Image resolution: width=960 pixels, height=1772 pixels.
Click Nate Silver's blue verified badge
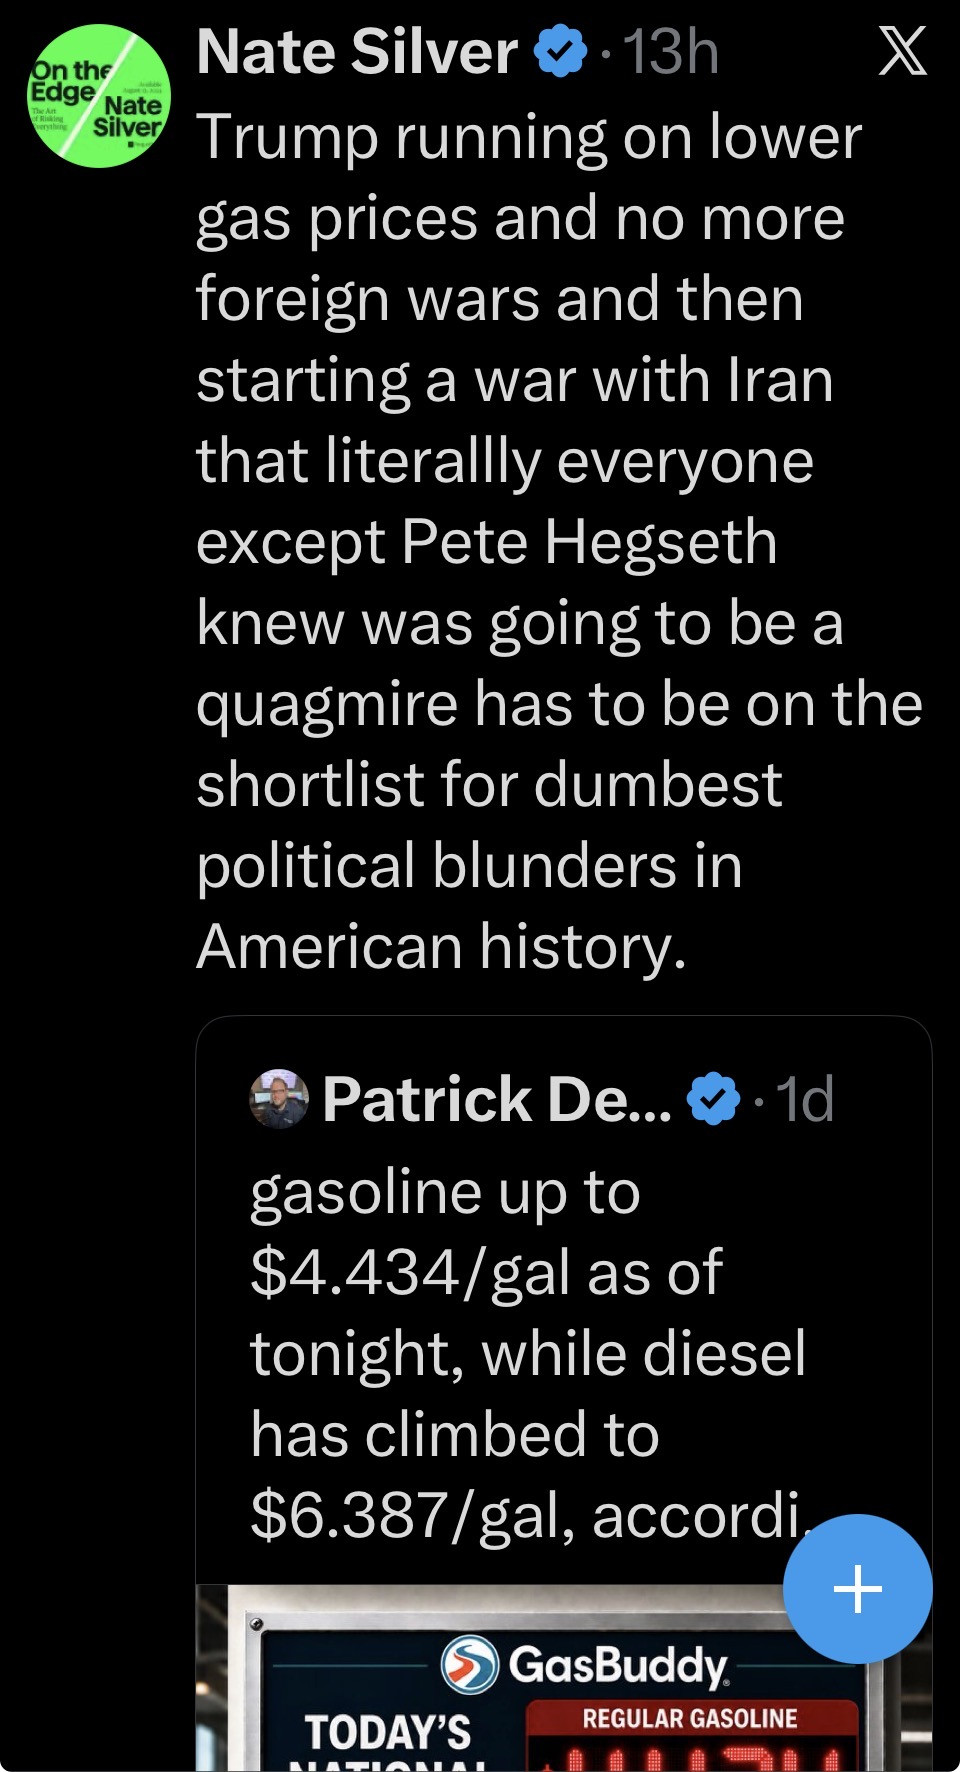(x=561, y=52)
